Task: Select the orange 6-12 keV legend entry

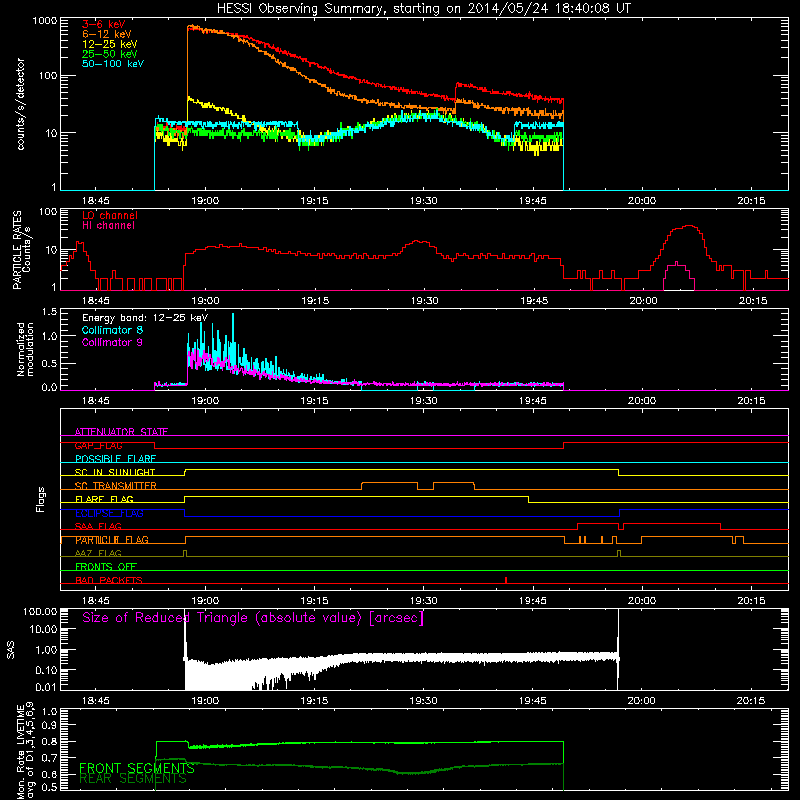Action: point(106,34)
